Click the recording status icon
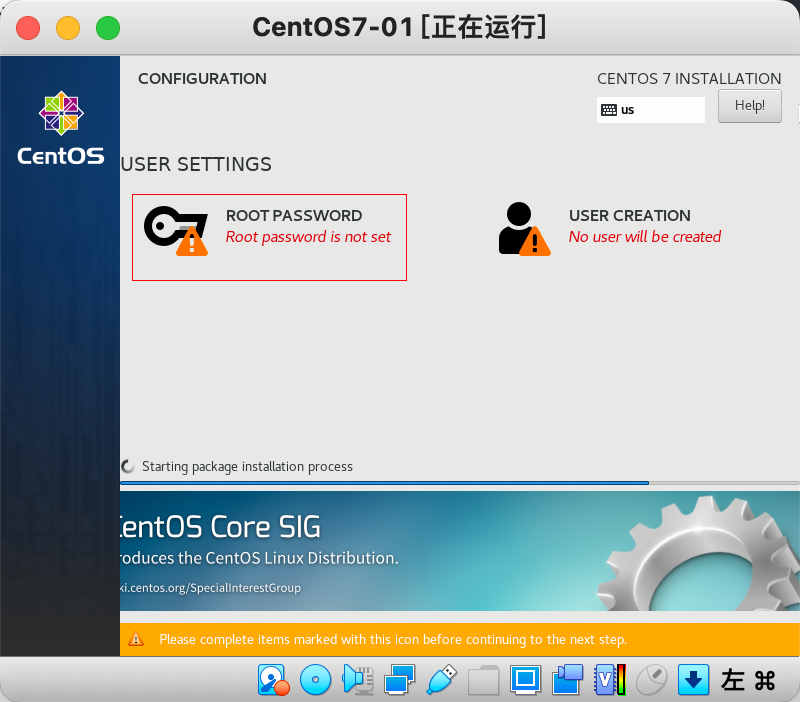The image size is (800, 702). [567, 680]
